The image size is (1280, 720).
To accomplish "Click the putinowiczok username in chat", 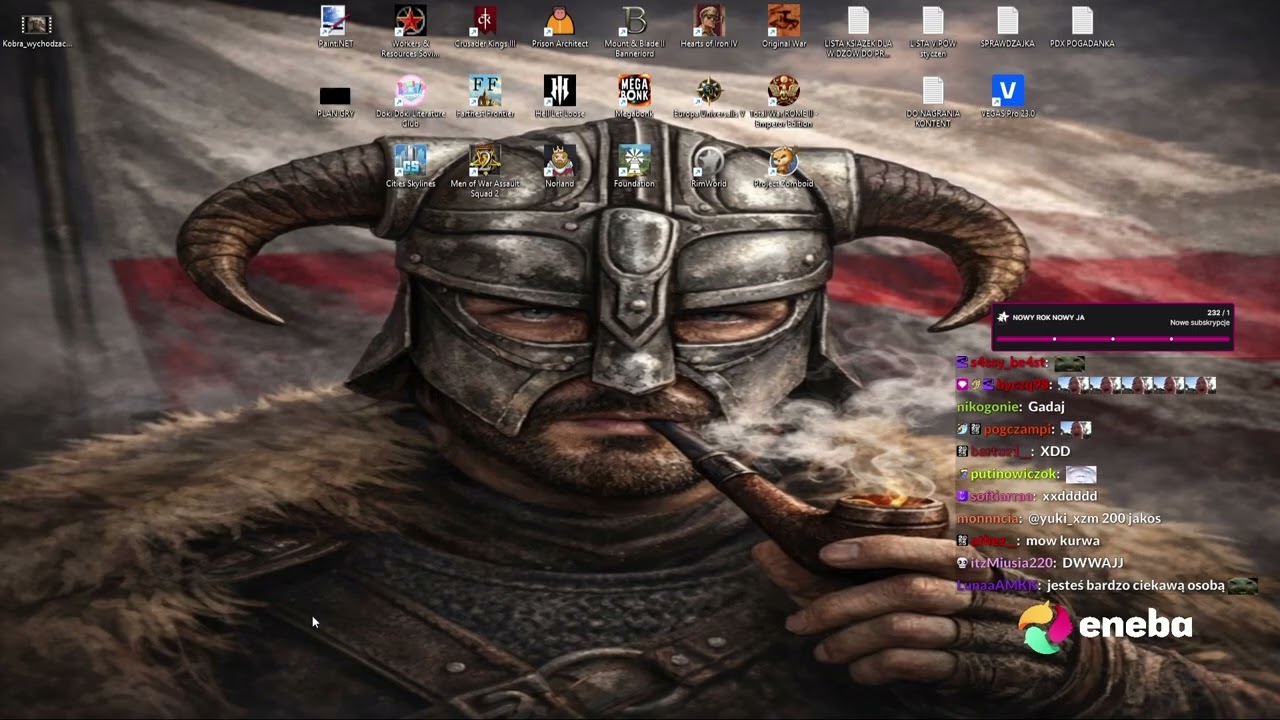I will 1014,474.
